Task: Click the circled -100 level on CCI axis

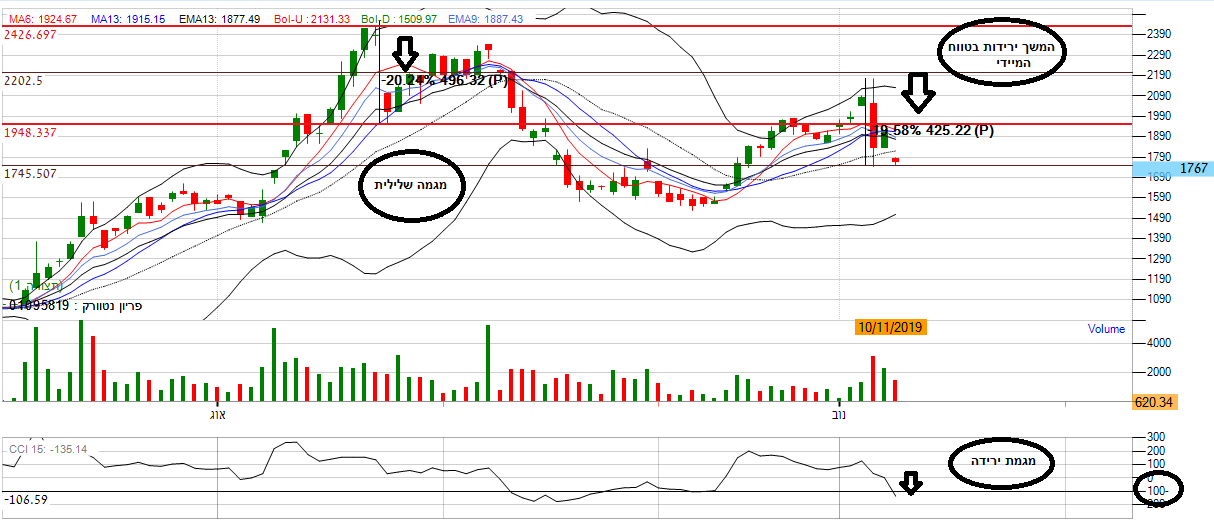Action: point(1158,491)
